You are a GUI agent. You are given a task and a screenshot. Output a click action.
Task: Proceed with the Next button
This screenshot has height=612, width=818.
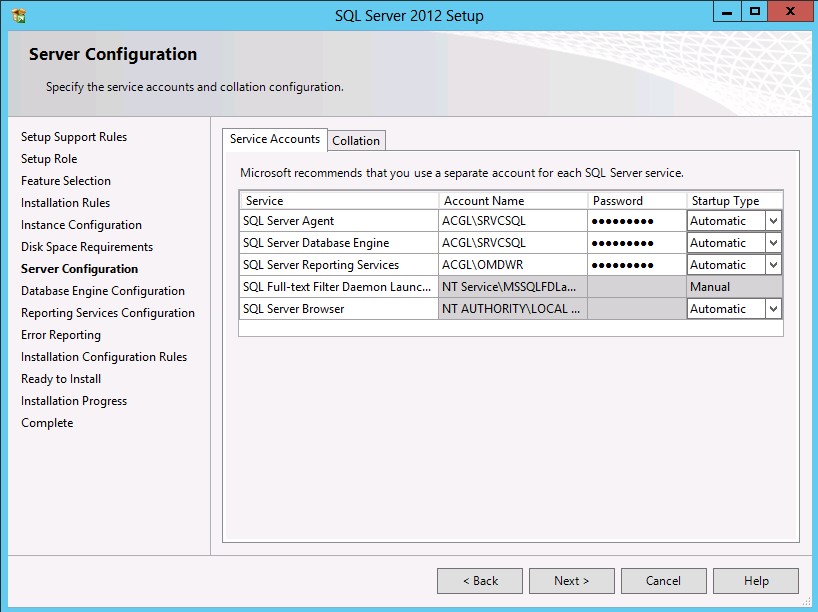(x=572, y=581)
